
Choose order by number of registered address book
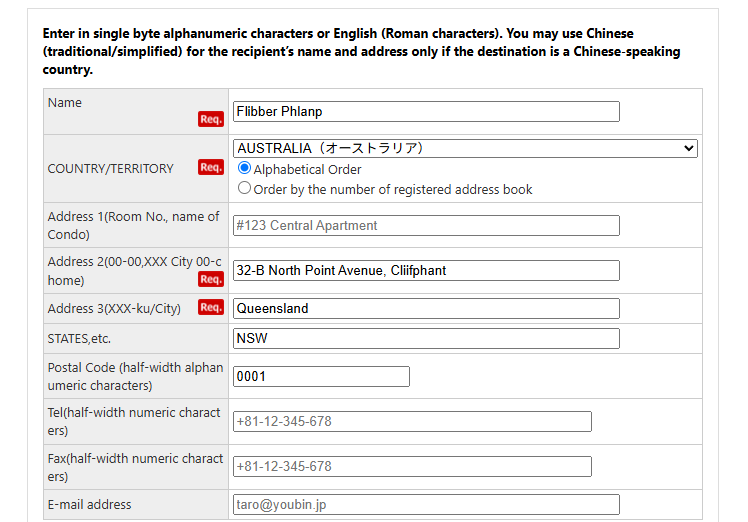tap(244, 189)
